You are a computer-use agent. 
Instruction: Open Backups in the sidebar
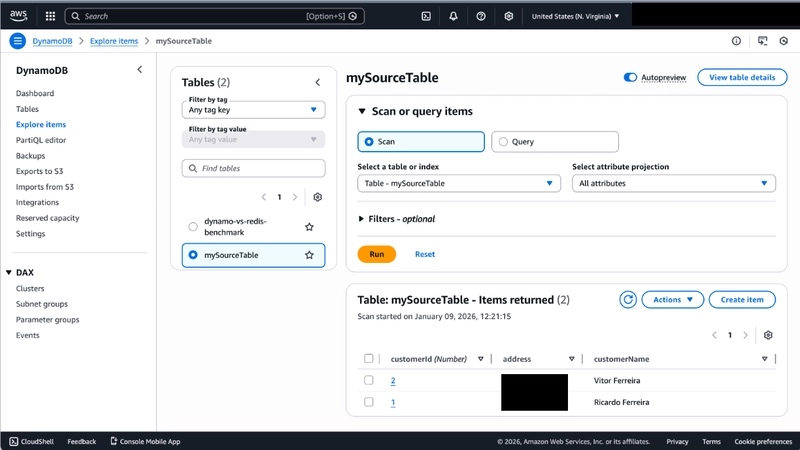point(30,156)
